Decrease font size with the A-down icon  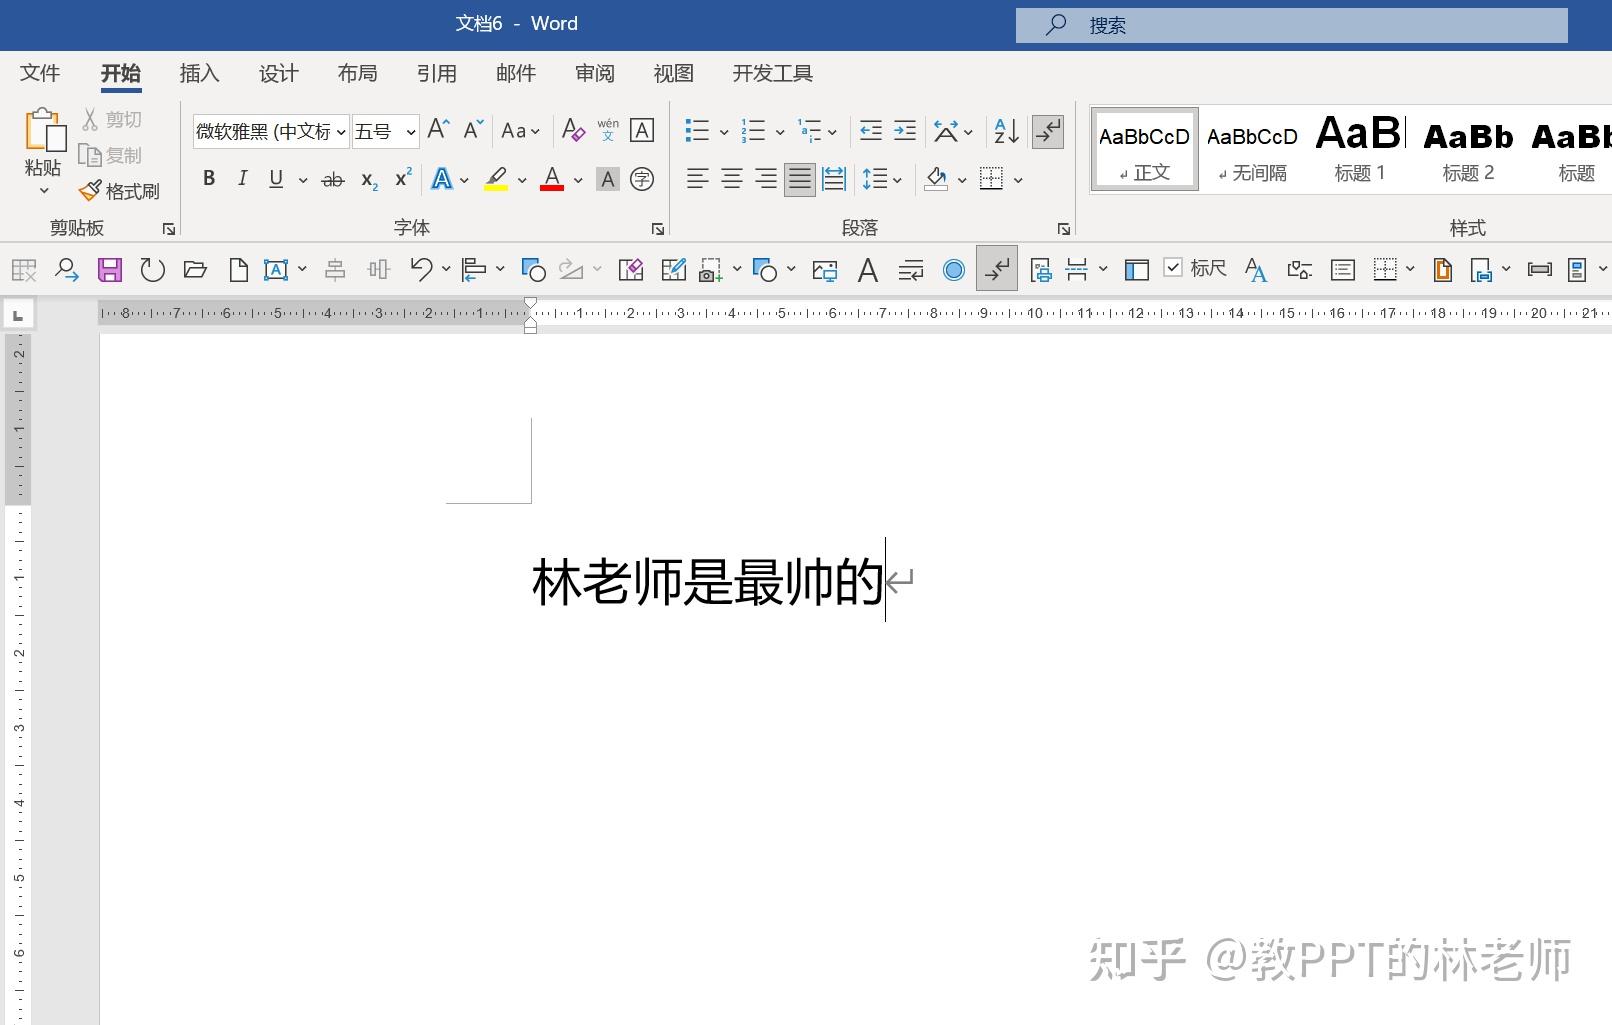474,130
